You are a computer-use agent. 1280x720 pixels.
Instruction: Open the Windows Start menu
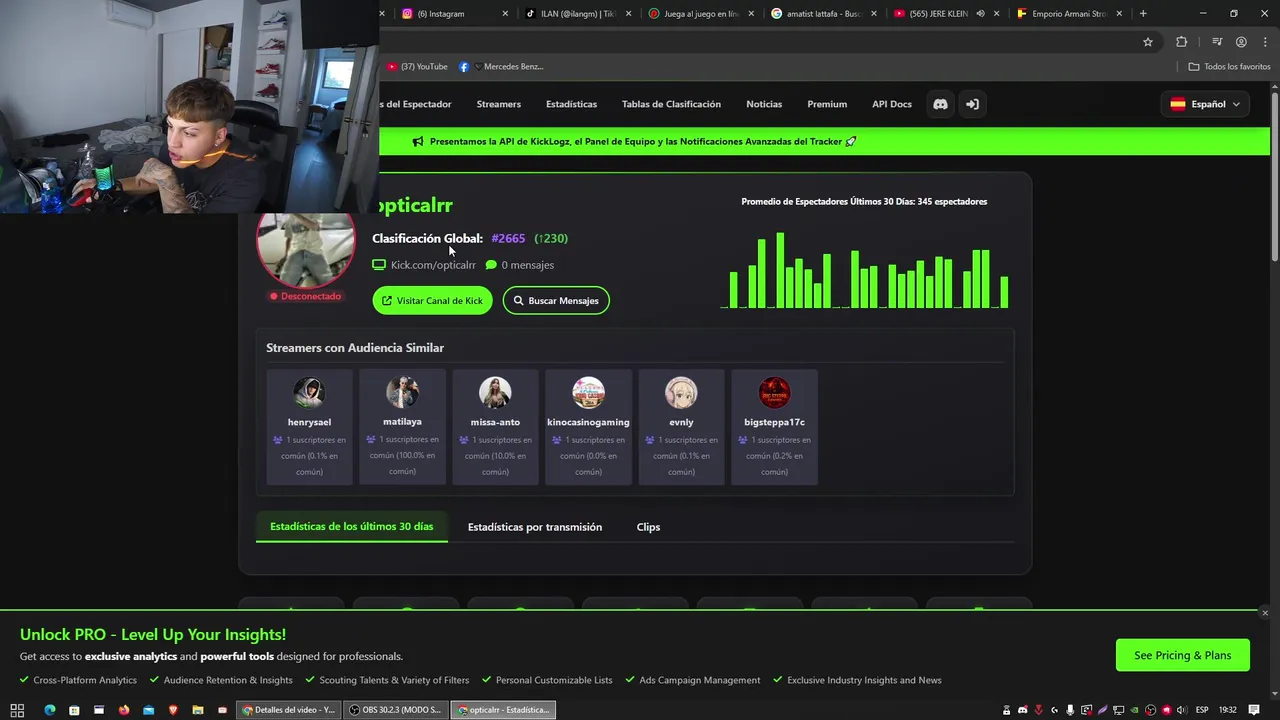(x=17, y=710)
